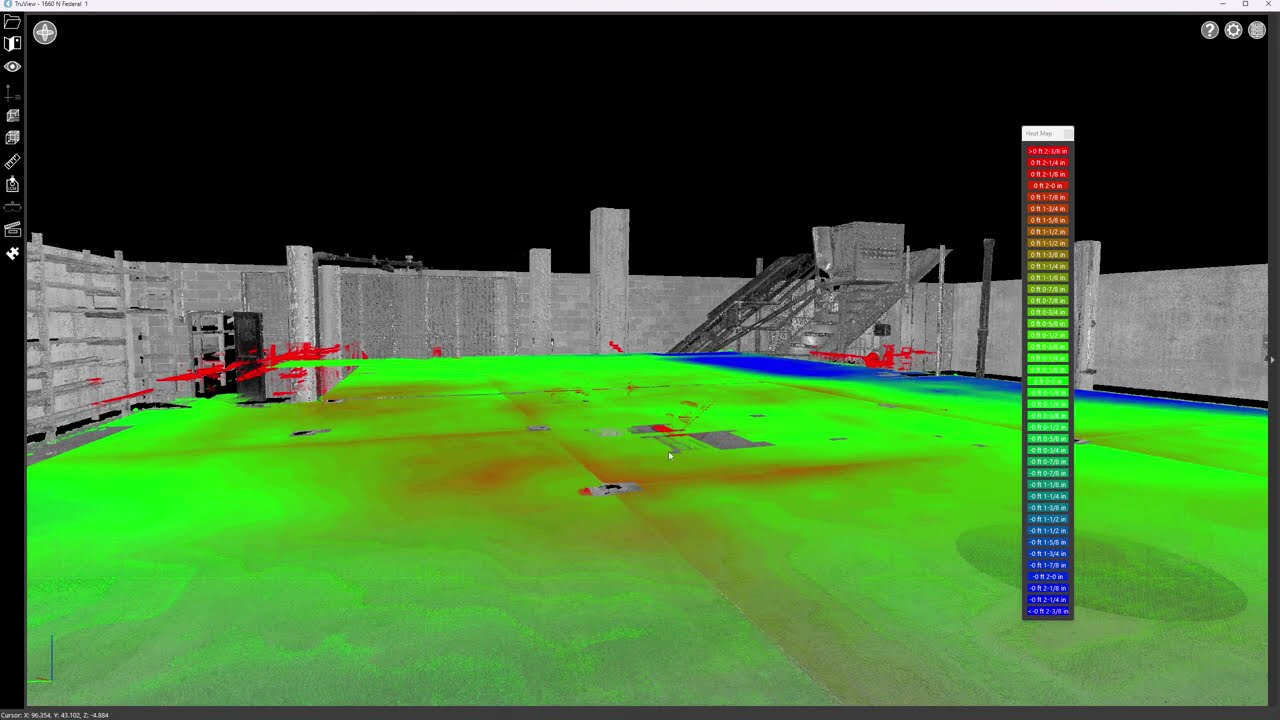Click the cursor coordinates in the status bar

[x=55, y=715]
